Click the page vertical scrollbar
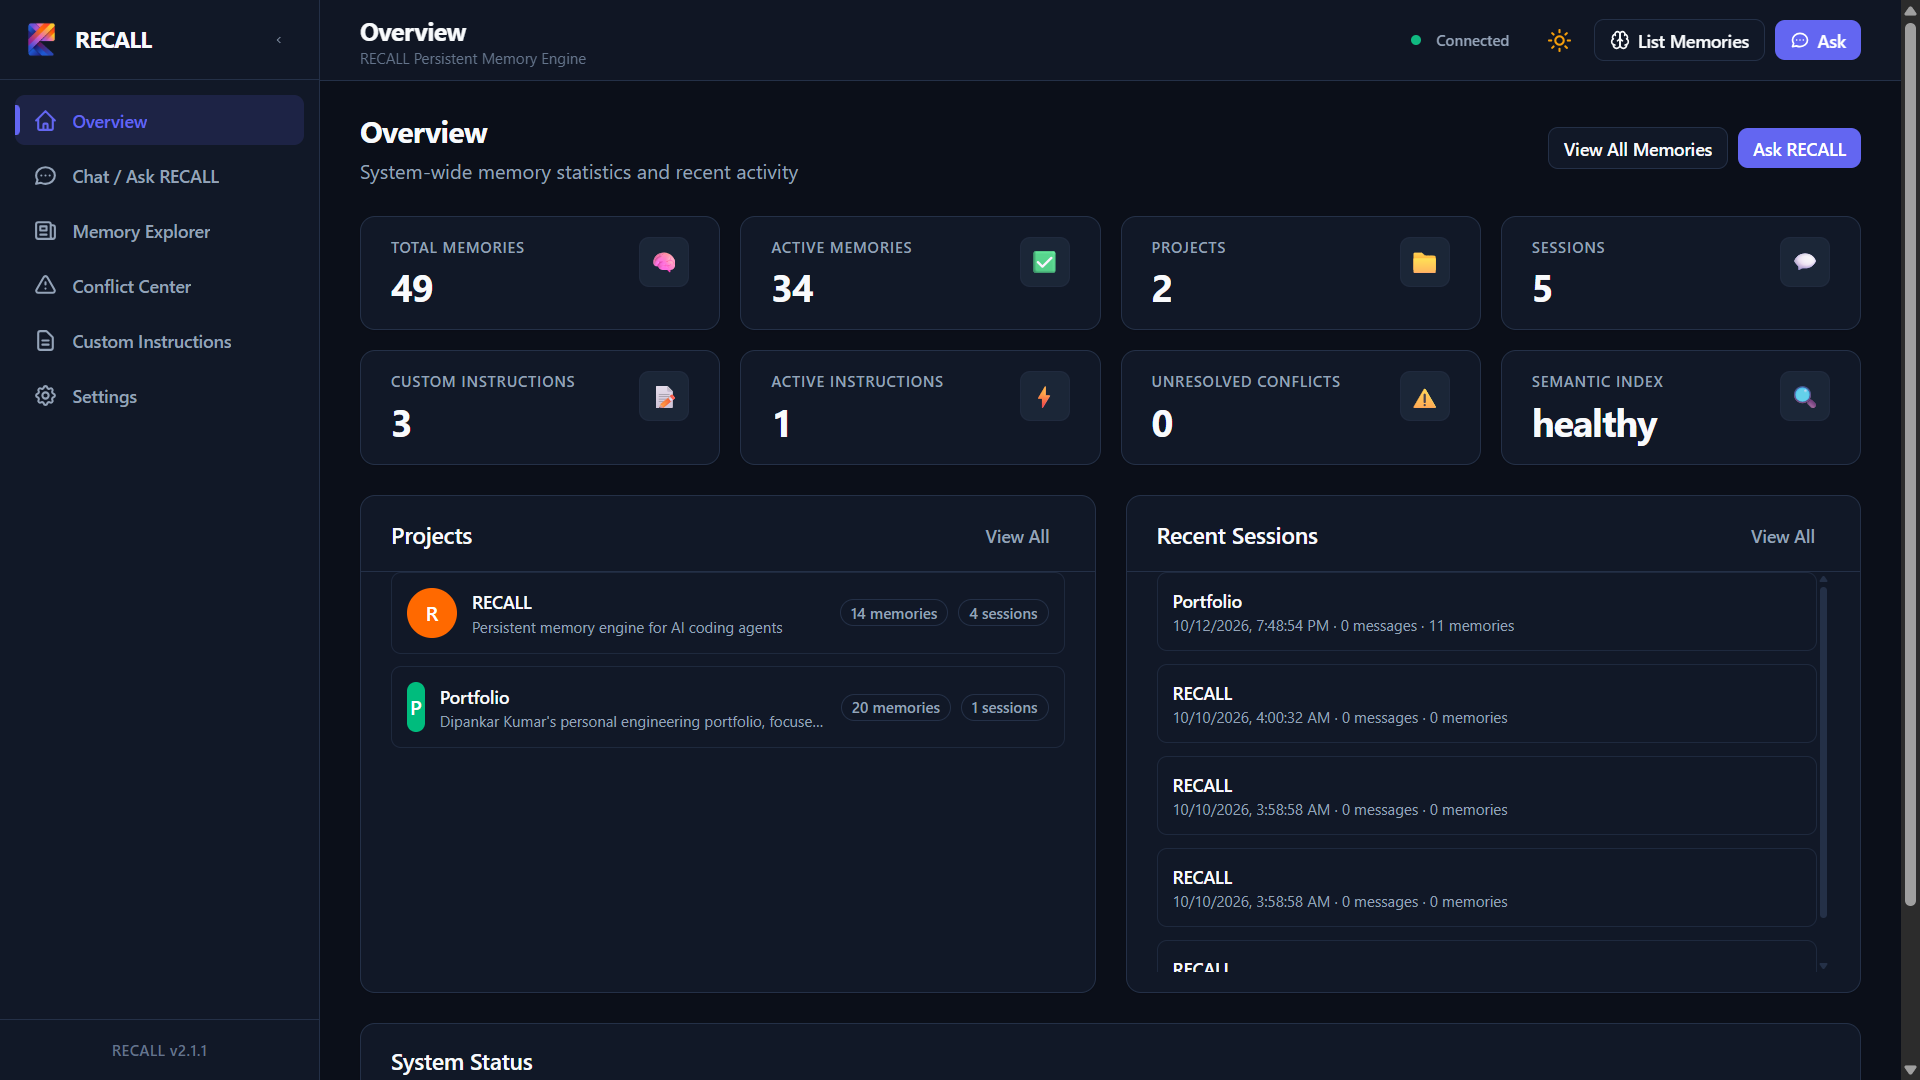1920x1080 pixels. tap(1910, 465)
